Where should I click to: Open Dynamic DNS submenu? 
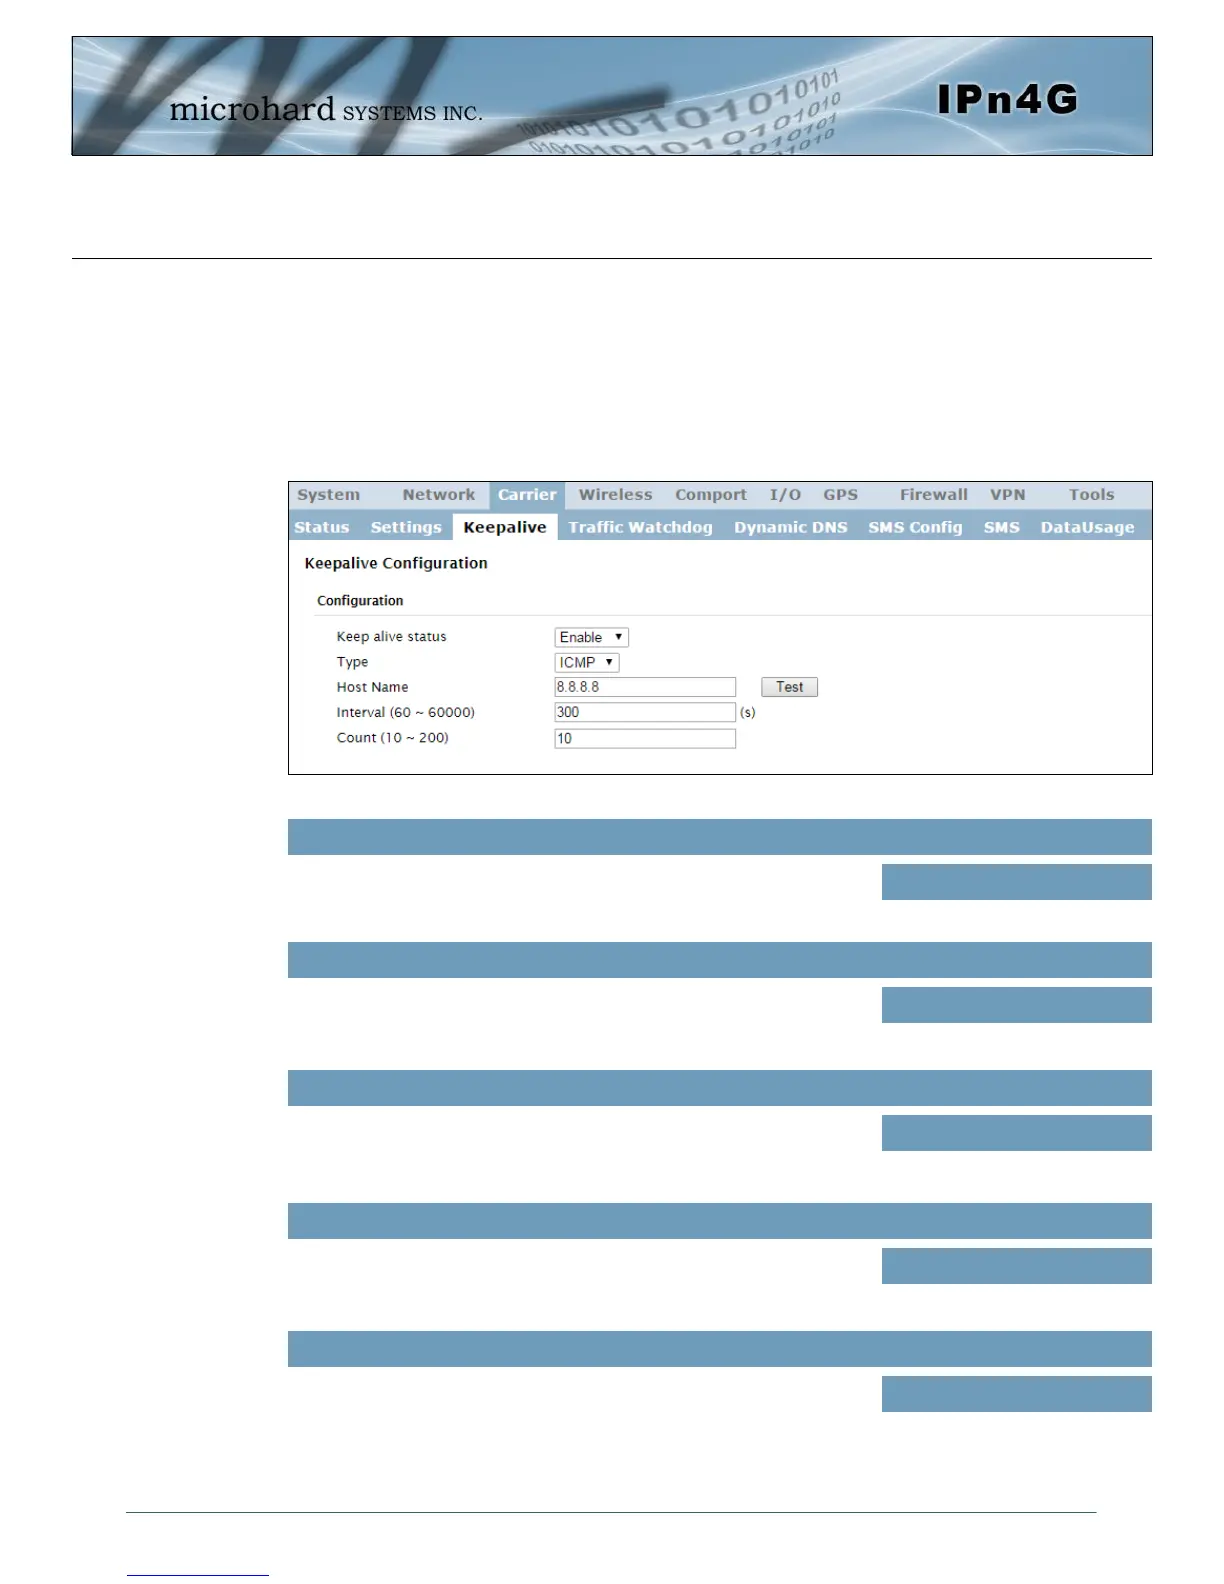790,527
